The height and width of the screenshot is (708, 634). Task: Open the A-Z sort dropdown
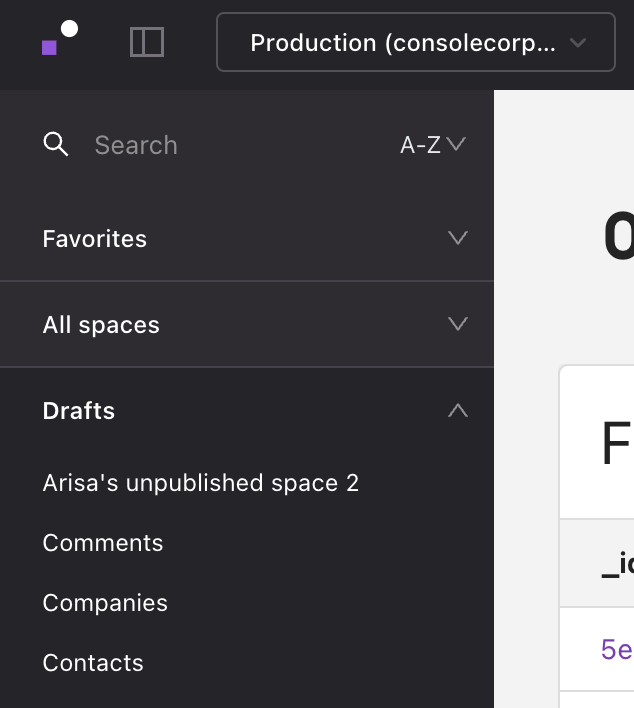point(421,145)
